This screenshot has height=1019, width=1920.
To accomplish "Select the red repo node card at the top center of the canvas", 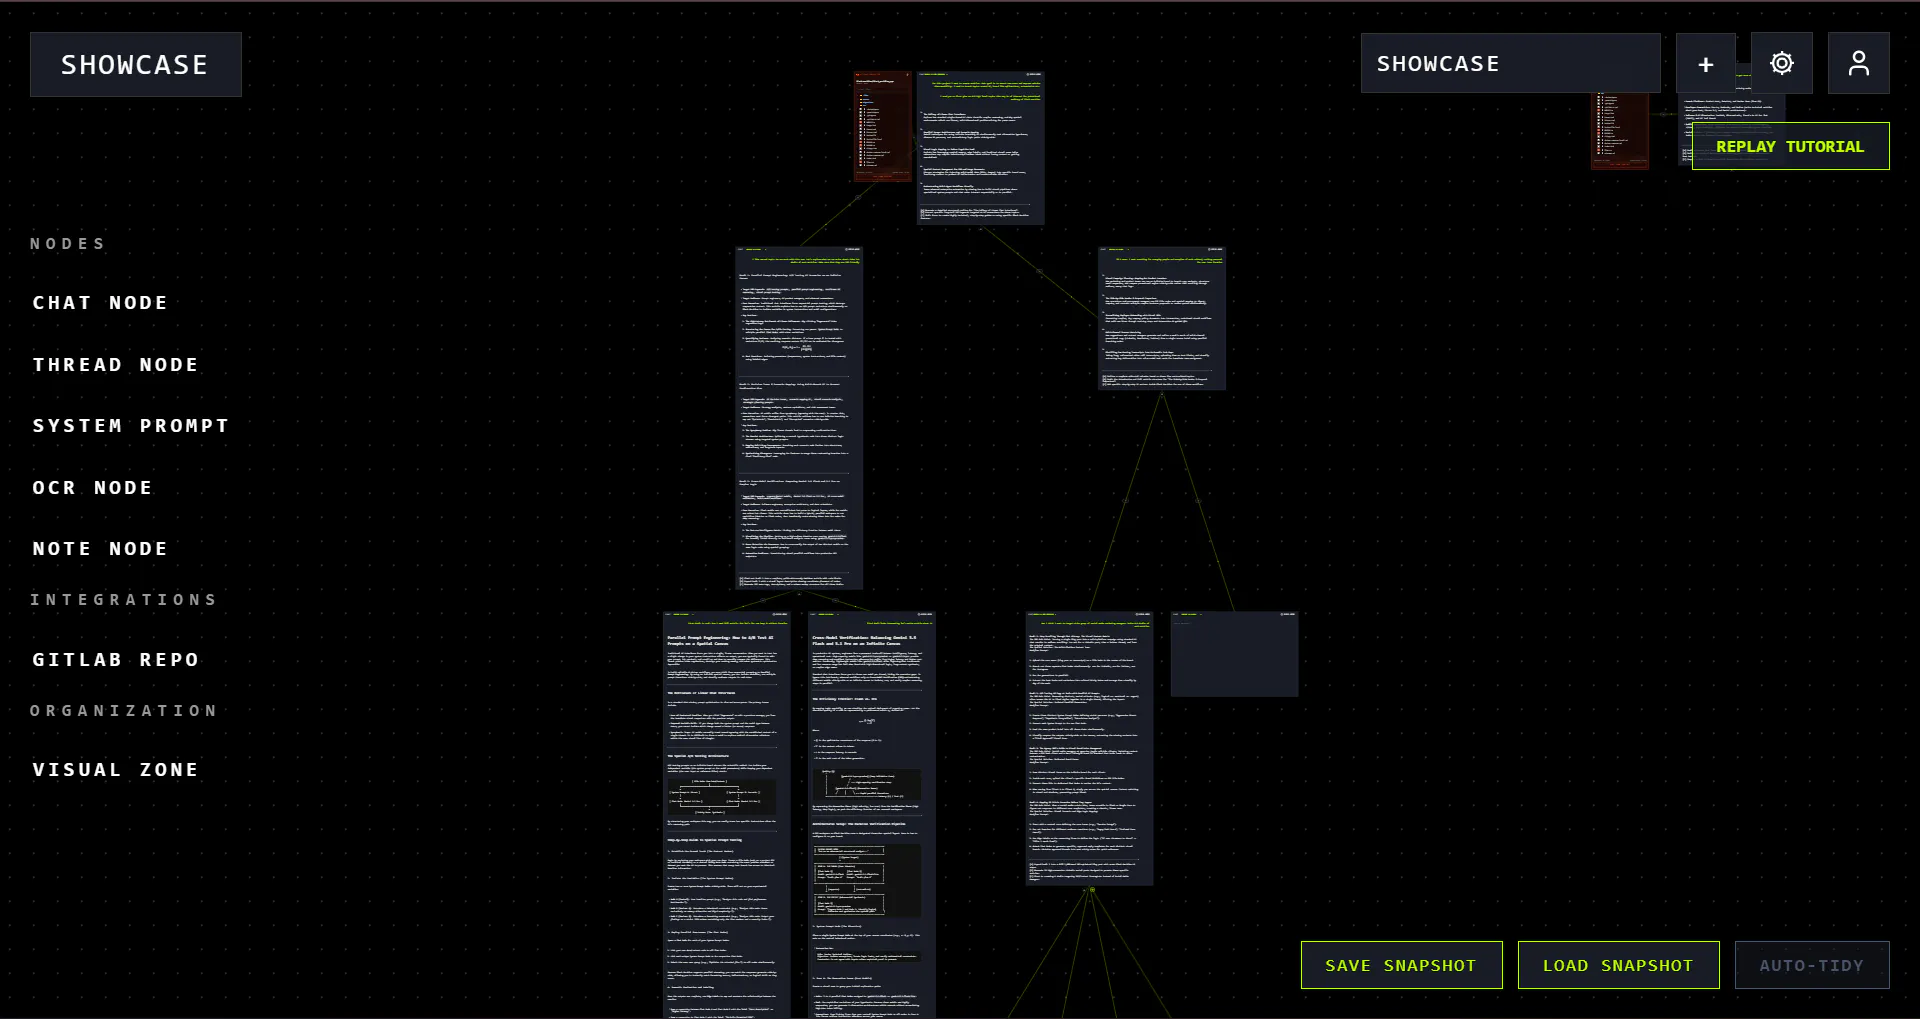I will coord(882,126).
